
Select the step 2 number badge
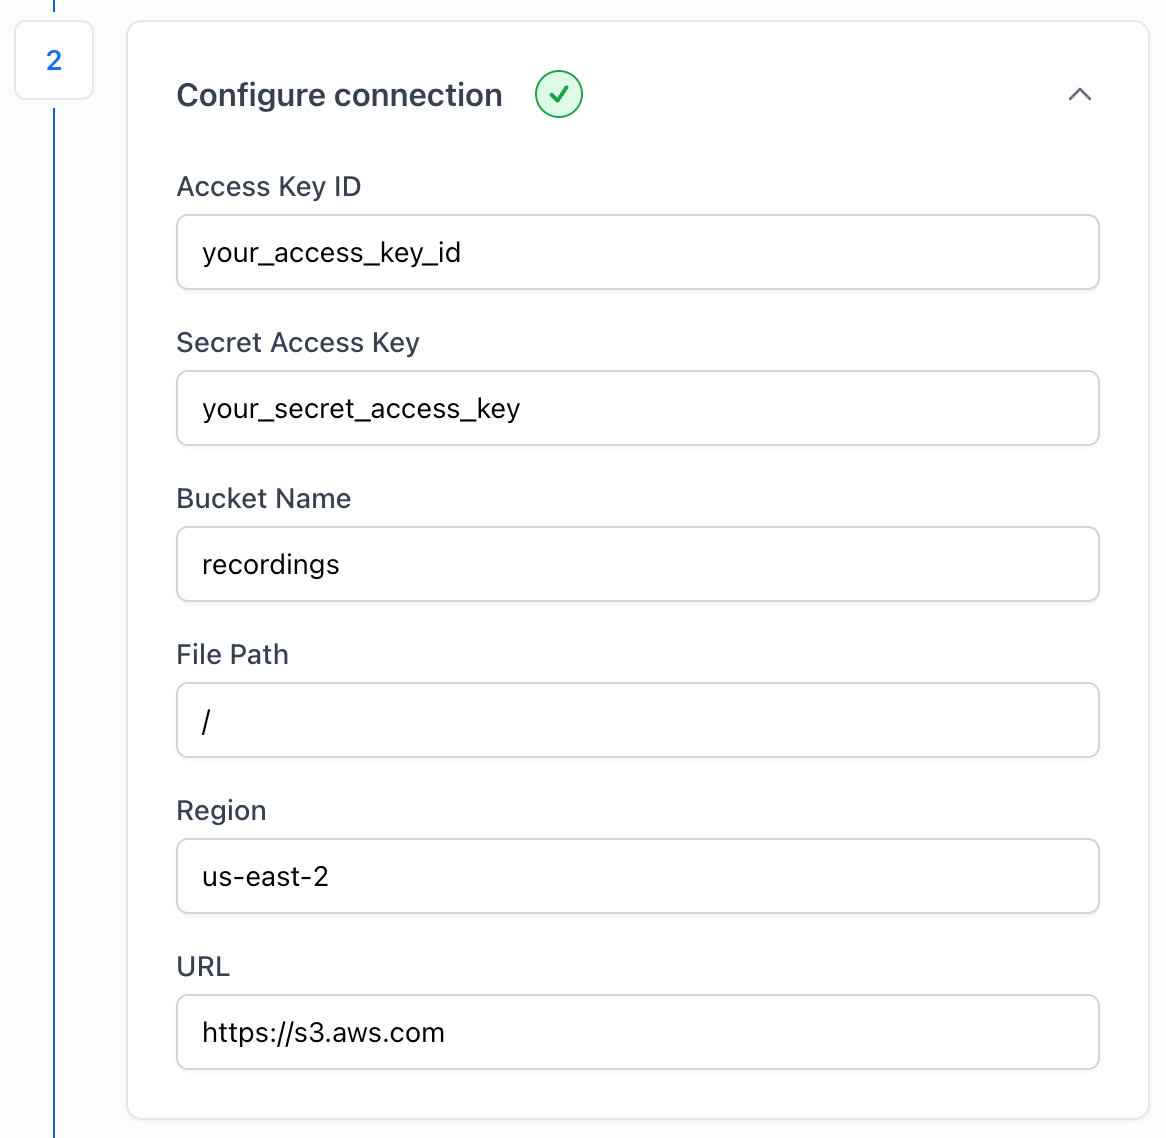point(54,60)
